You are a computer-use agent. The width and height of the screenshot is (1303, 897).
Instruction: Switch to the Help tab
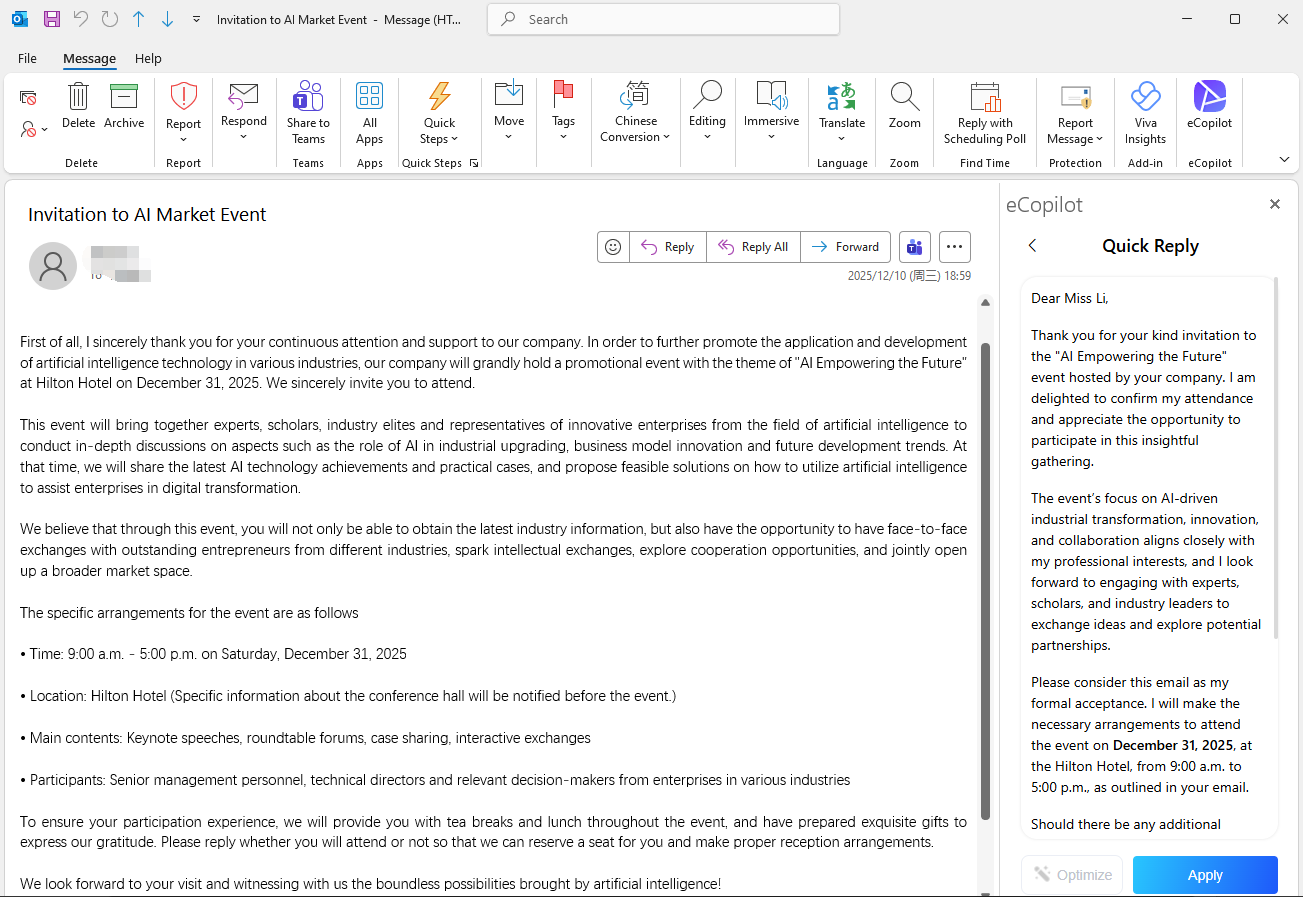148,58
